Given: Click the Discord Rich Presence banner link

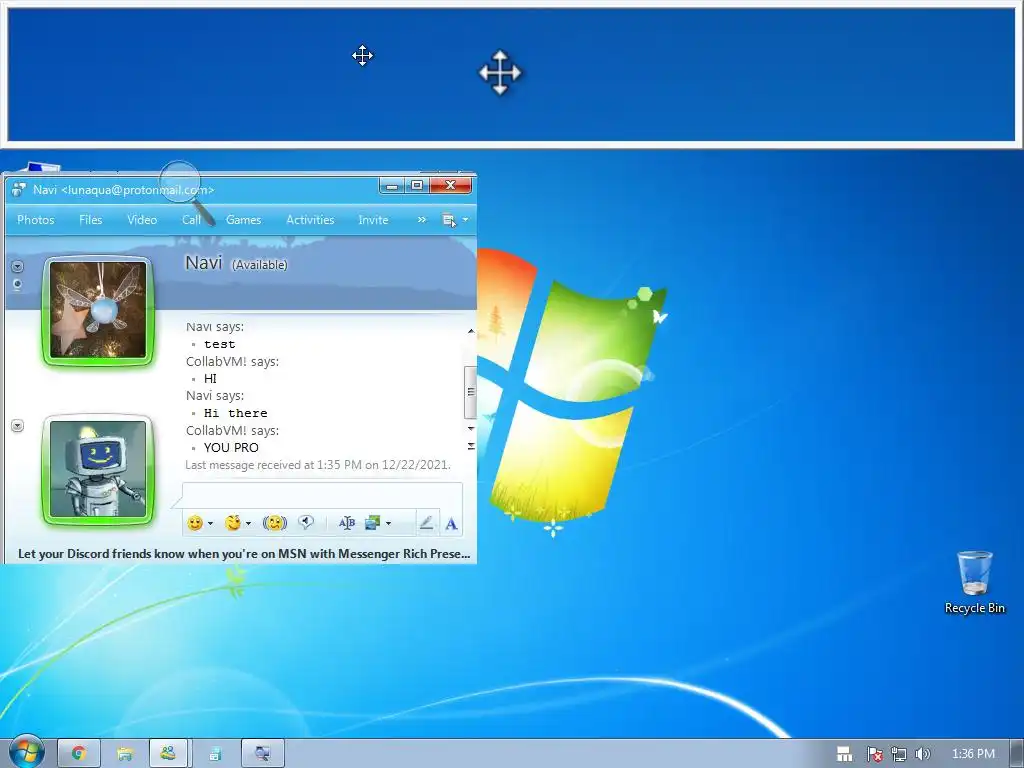Looking at the screenshot, I should tap(244, 554).
